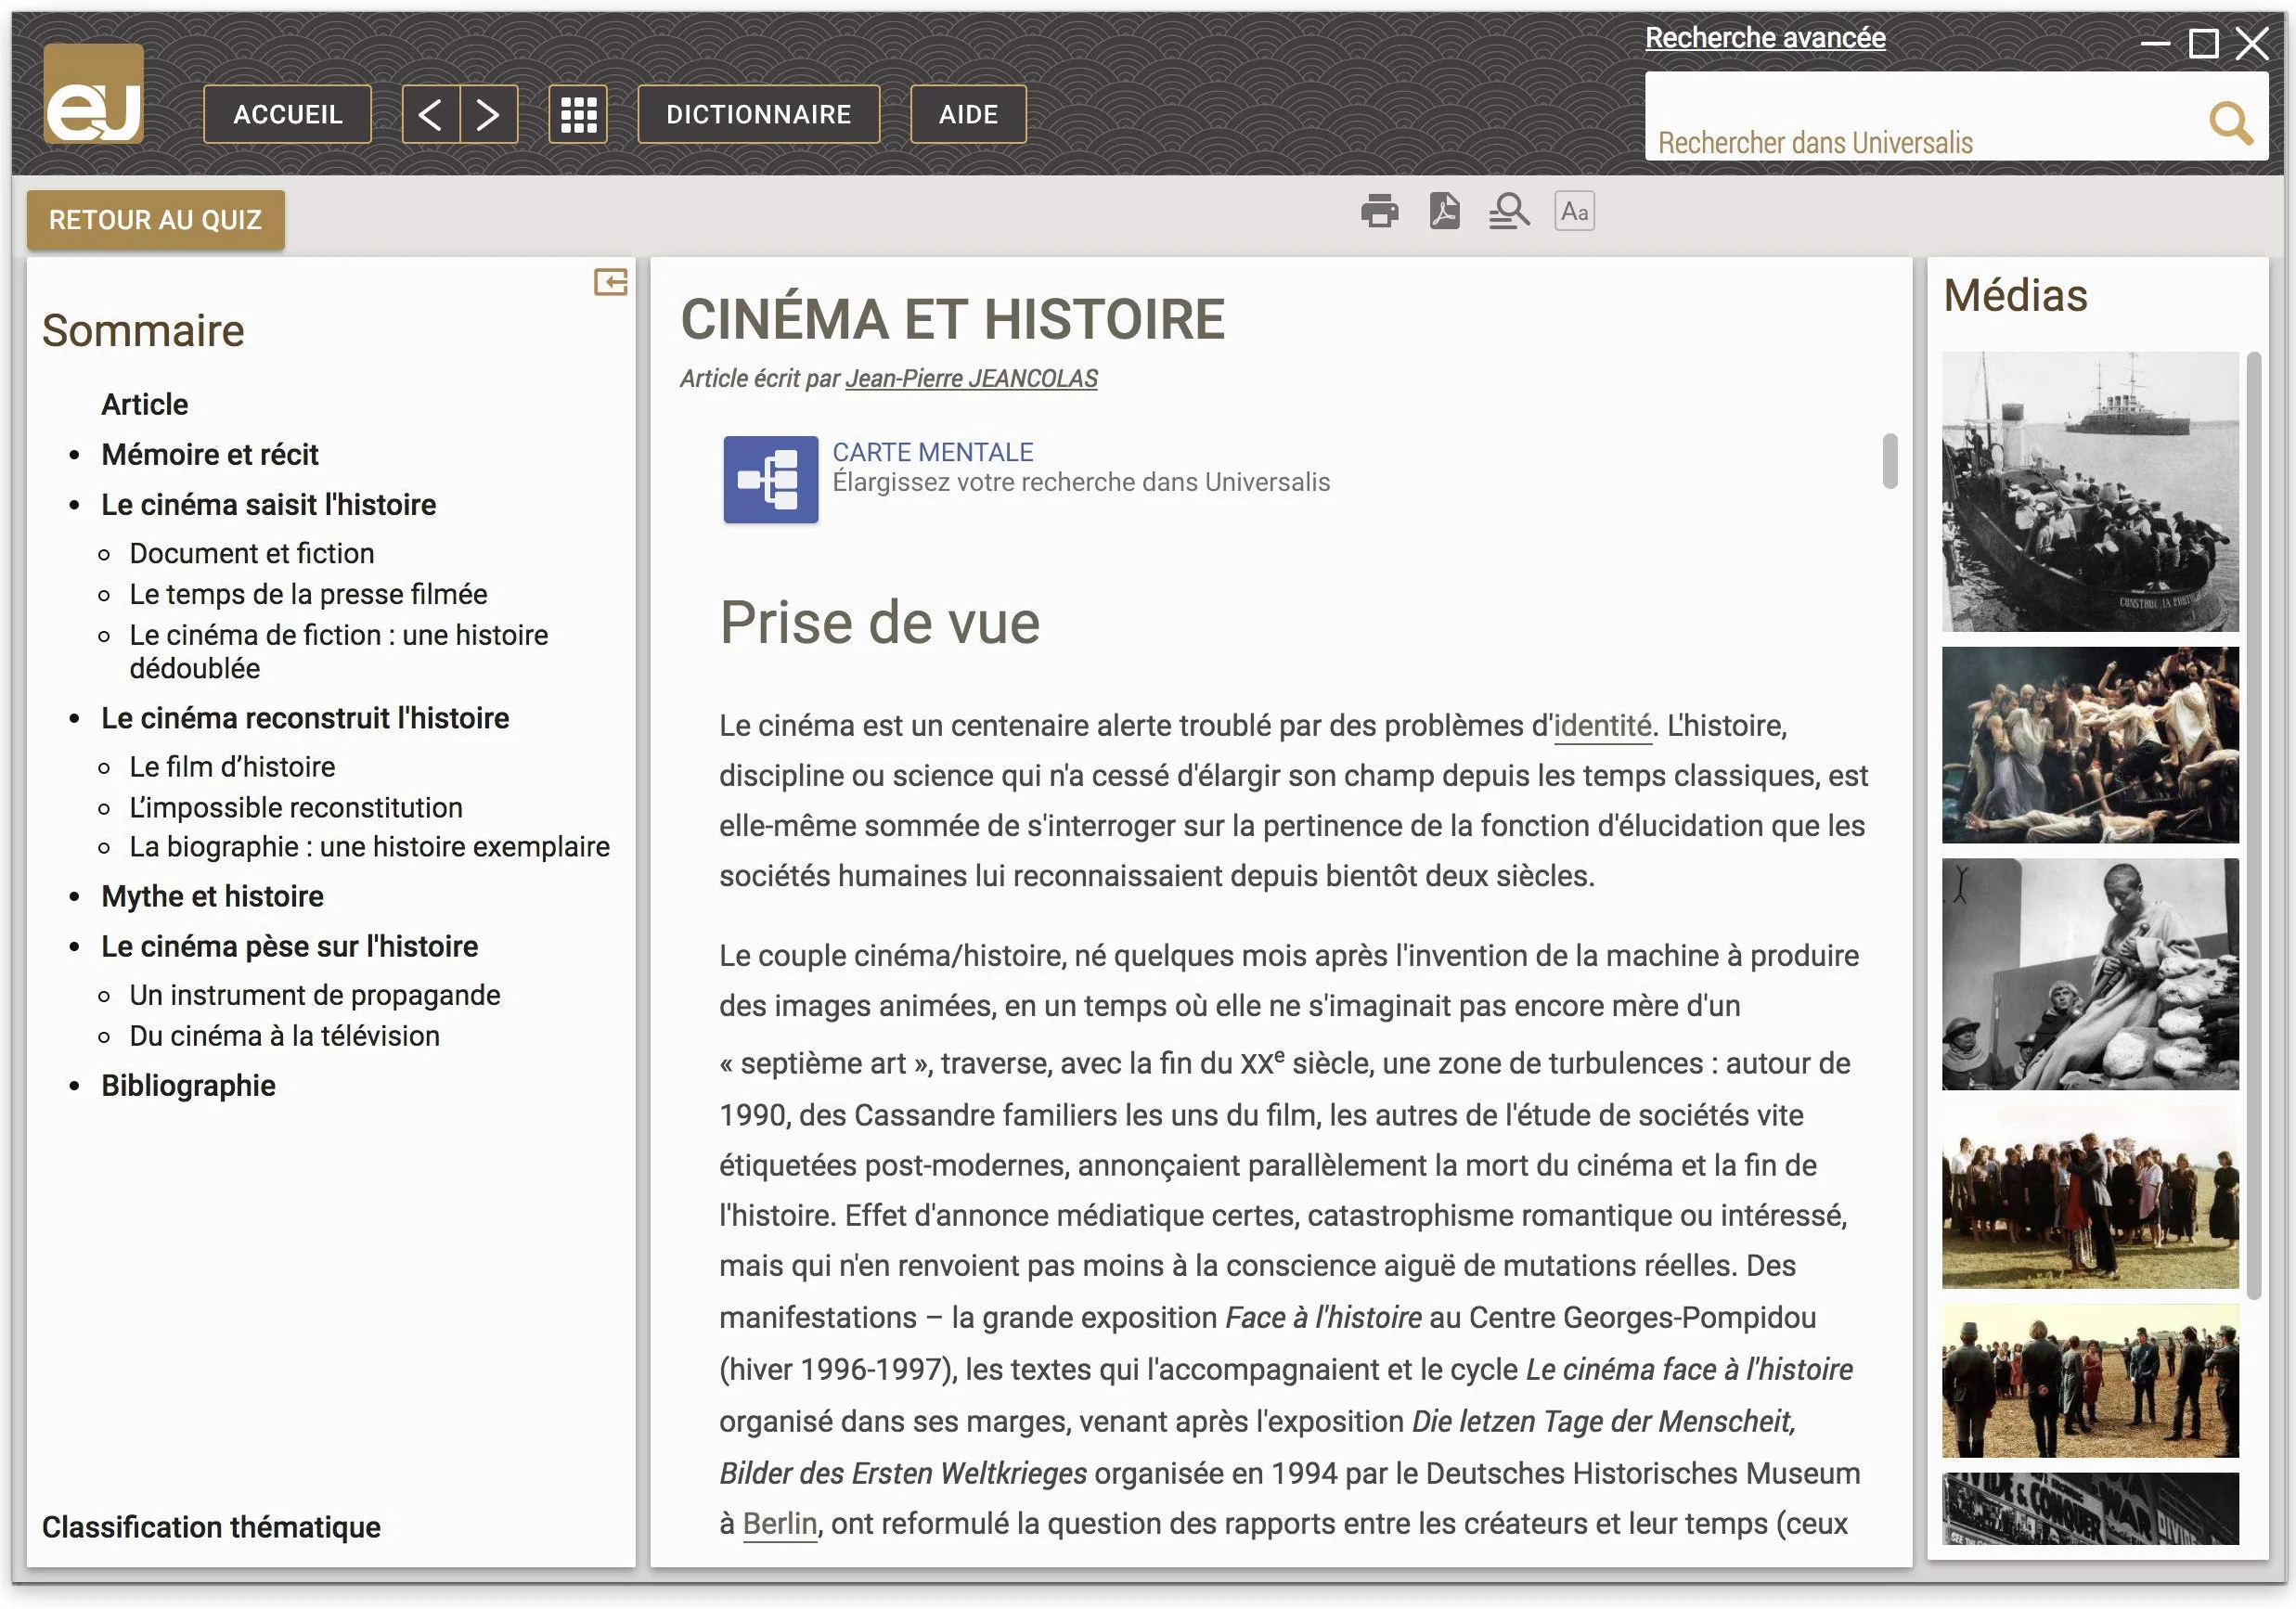Open the find-in-article search icon
This screenshot has height=1609, width=2296.
pos(1509,211)
